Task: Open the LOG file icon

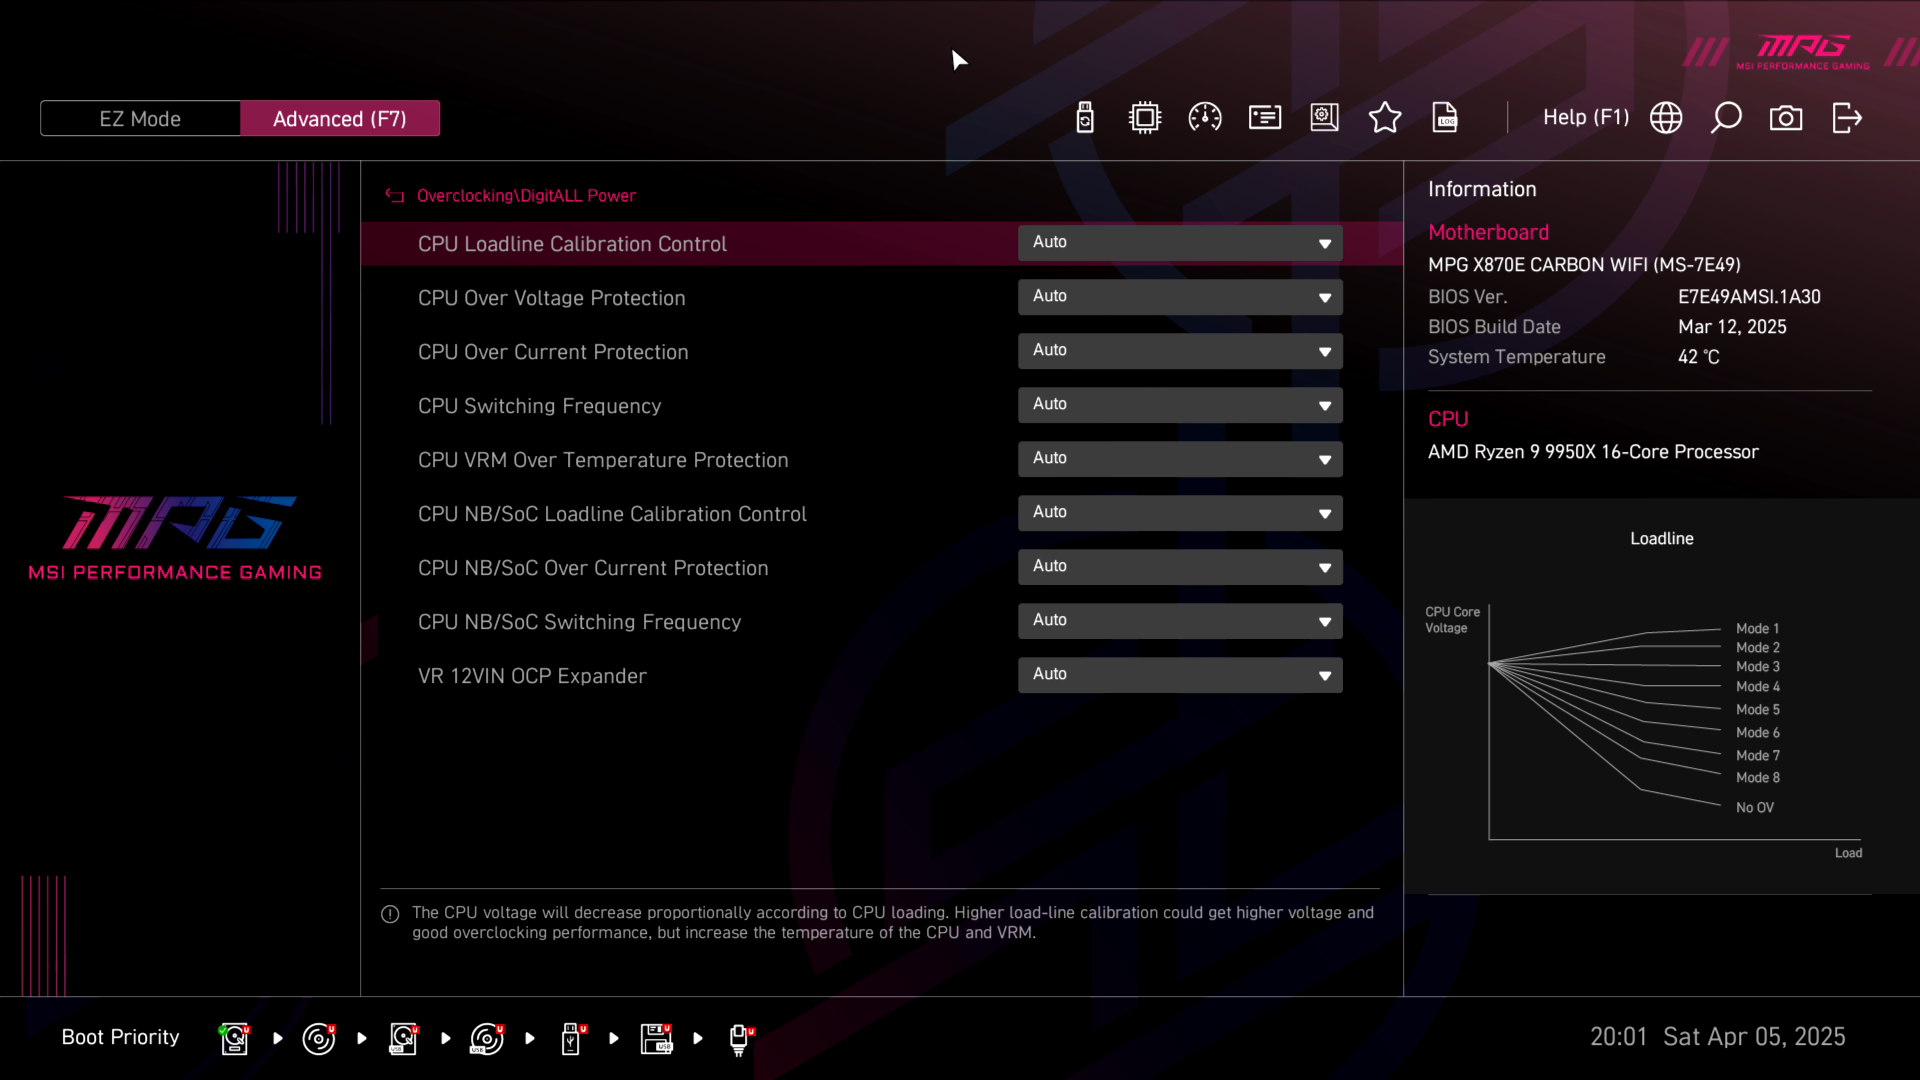Action: click(1445, 118)
